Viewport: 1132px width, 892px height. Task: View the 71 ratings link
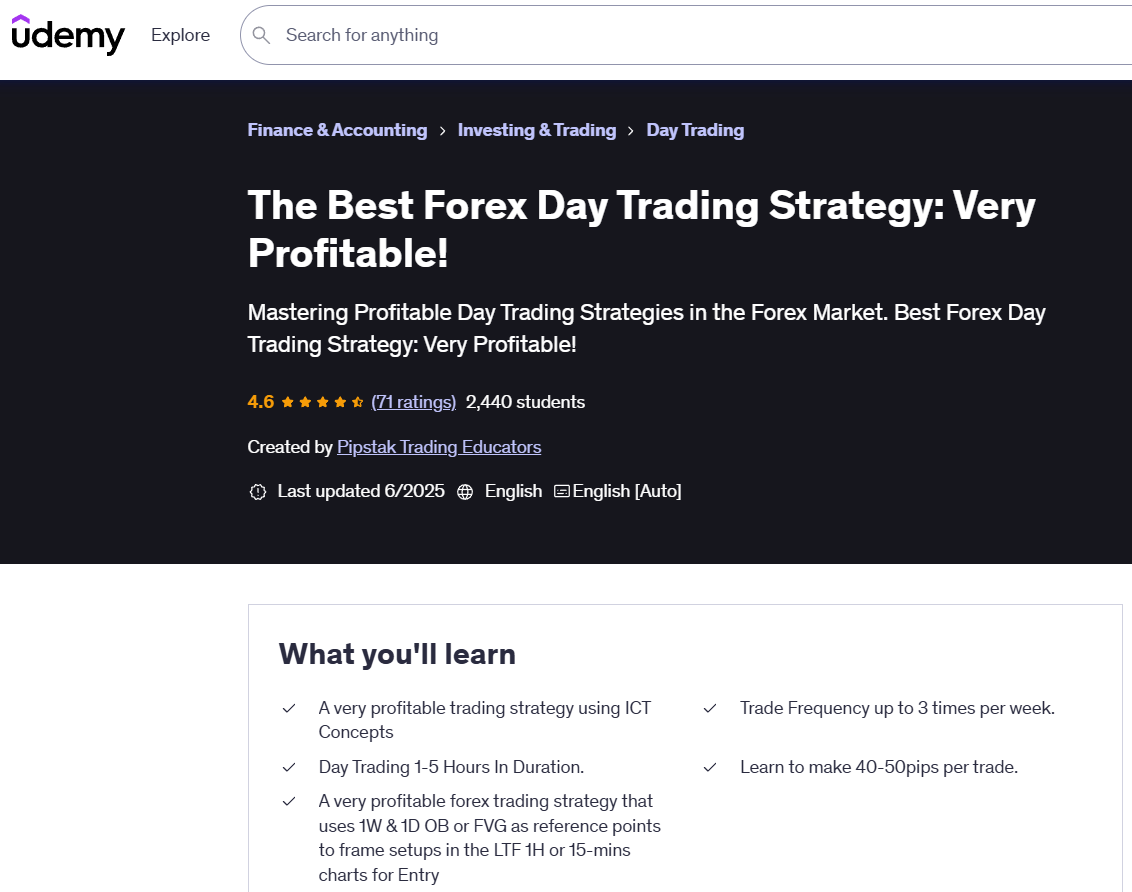click(x=413, y=402)
